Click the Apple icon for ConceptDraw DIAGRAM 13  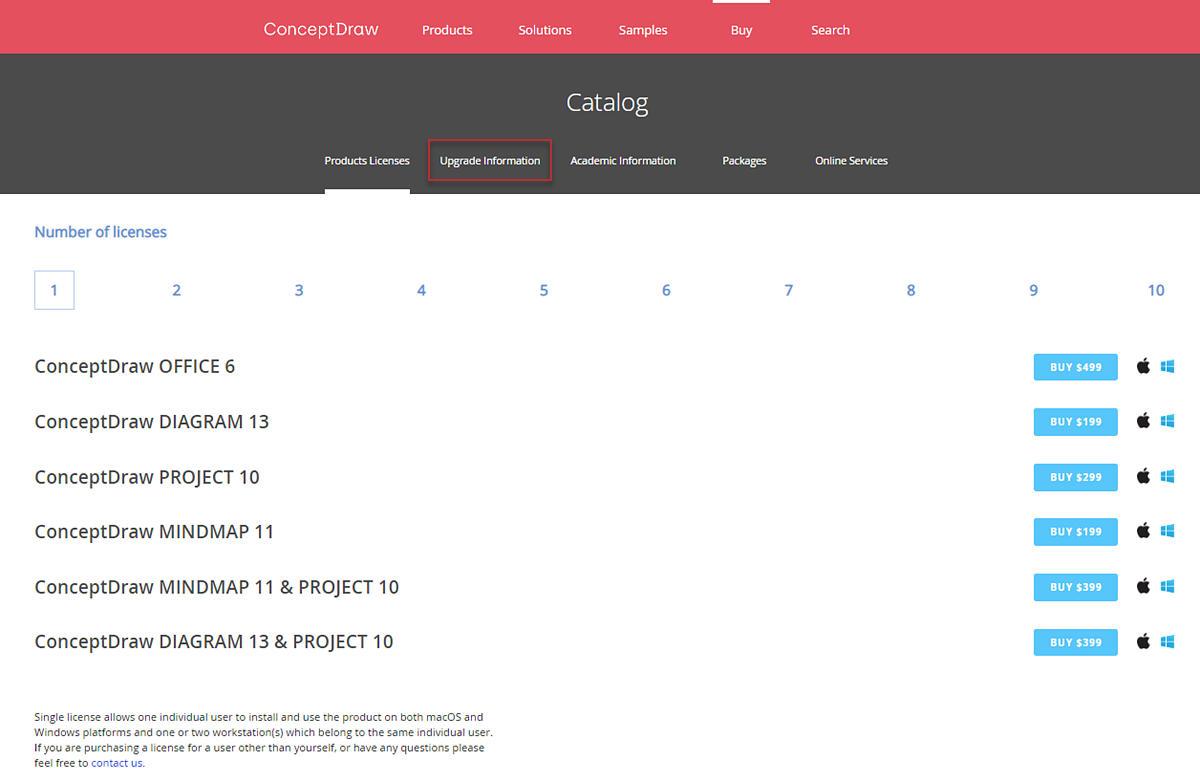click(x=1143, y=421)
